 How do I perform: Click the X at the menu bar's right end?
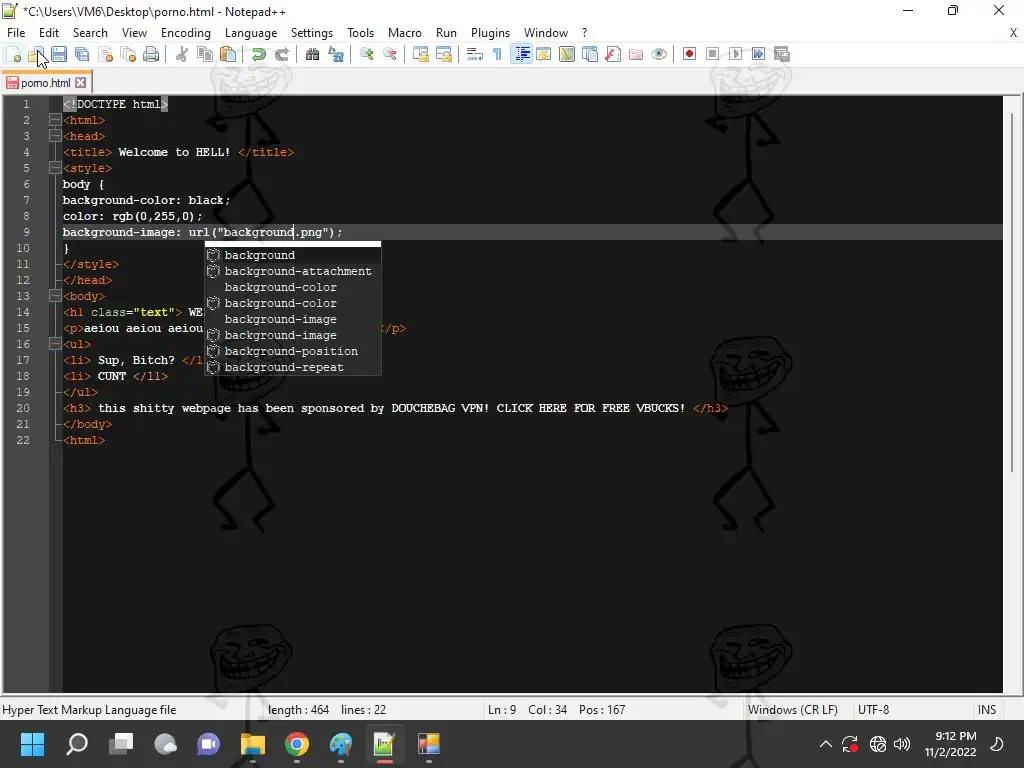pyautogui.click(x=1014, y=33)
